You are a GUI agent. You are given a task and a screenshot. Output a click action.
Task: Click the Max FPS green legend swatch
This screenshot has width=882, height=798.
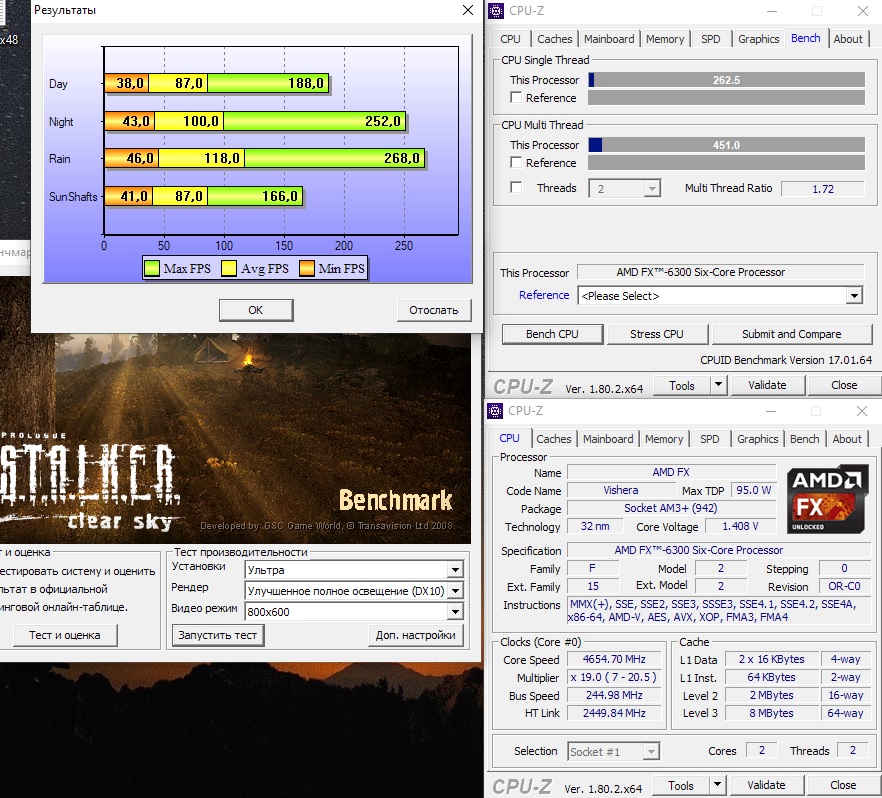tap(152, 268)
